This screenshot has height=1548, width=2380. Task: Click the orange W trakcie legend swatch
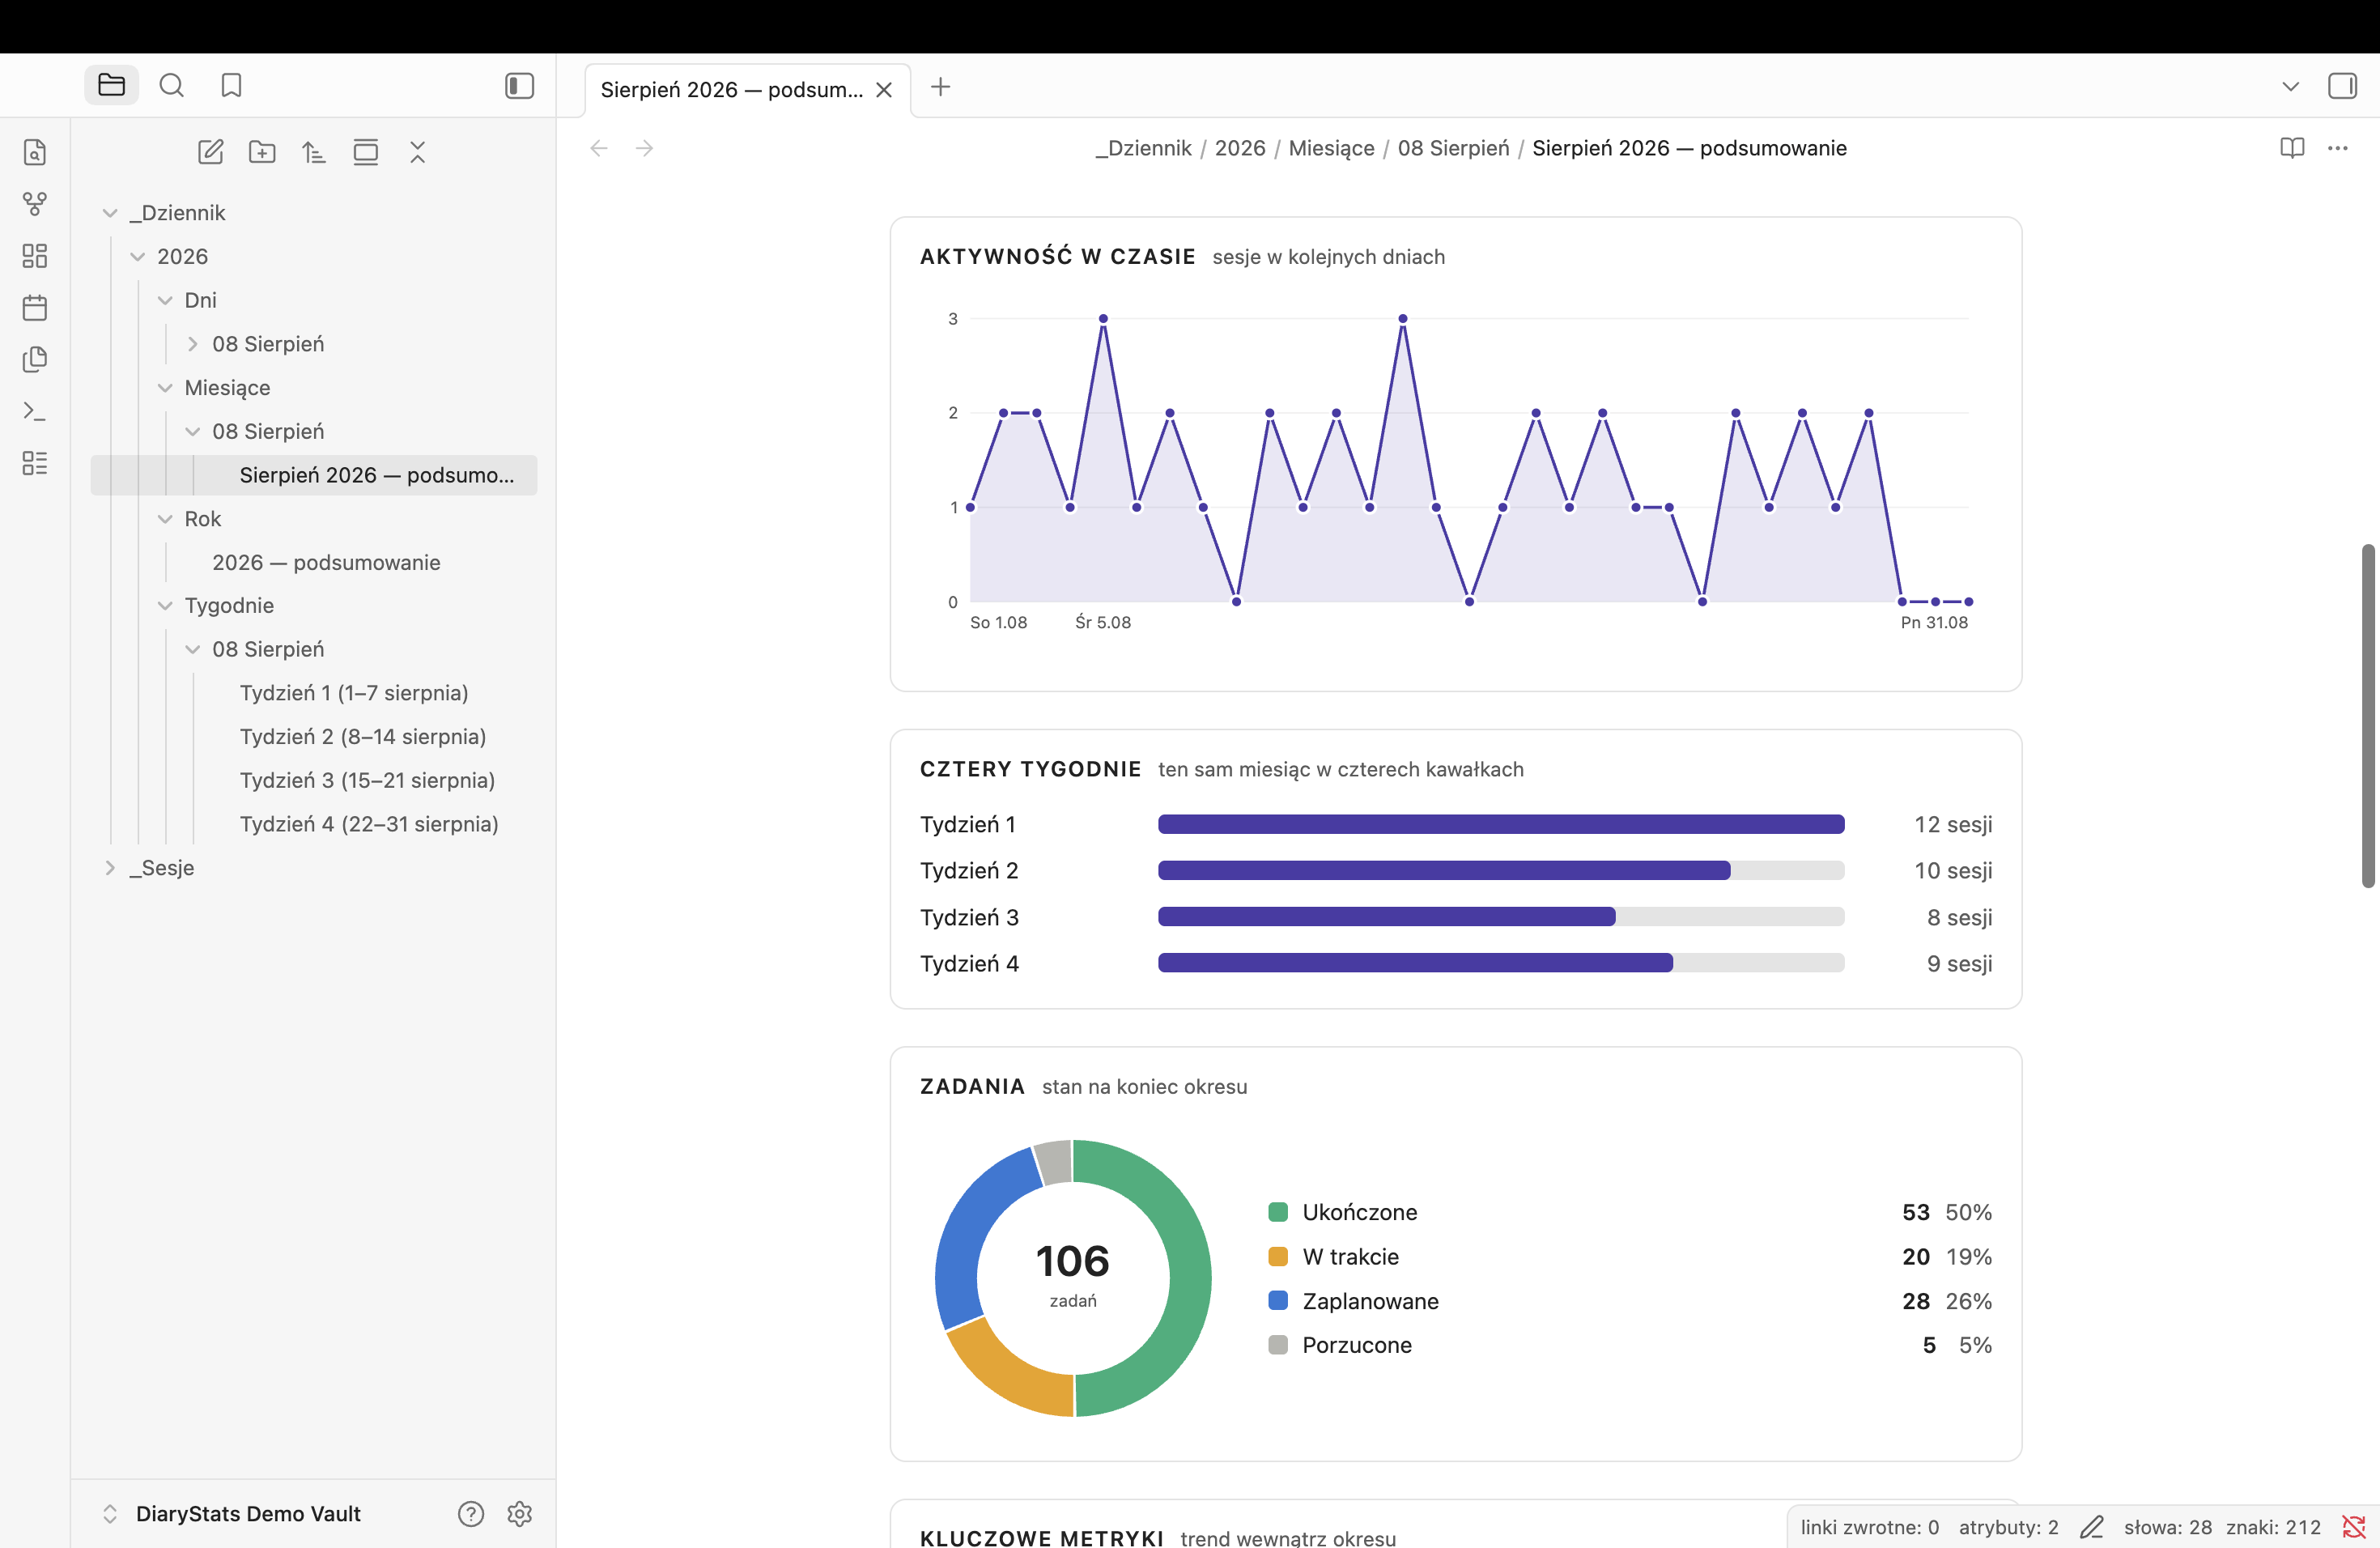(x=1277, y=1256)
